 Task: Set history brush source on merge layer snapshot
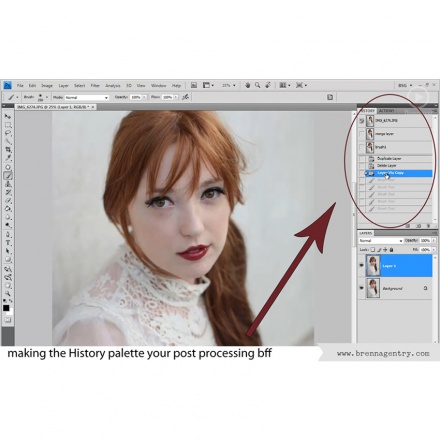pos(362,134)
